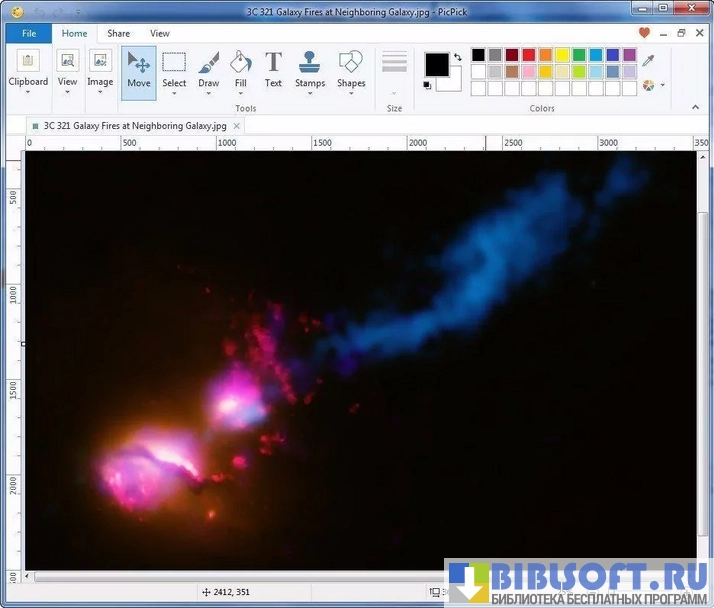Choose the rectangular Select tool

tap(174, 71)
